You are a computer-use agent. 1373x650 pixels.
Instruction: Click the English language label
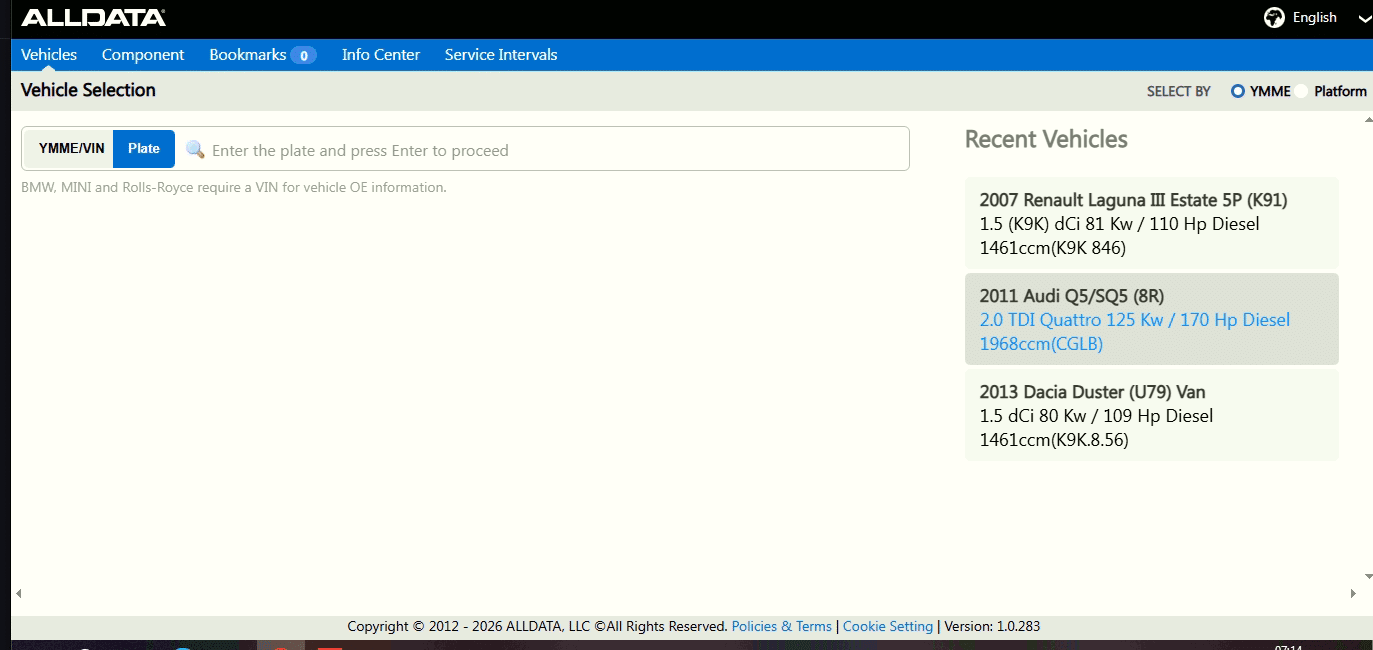tap(1314, 18)
